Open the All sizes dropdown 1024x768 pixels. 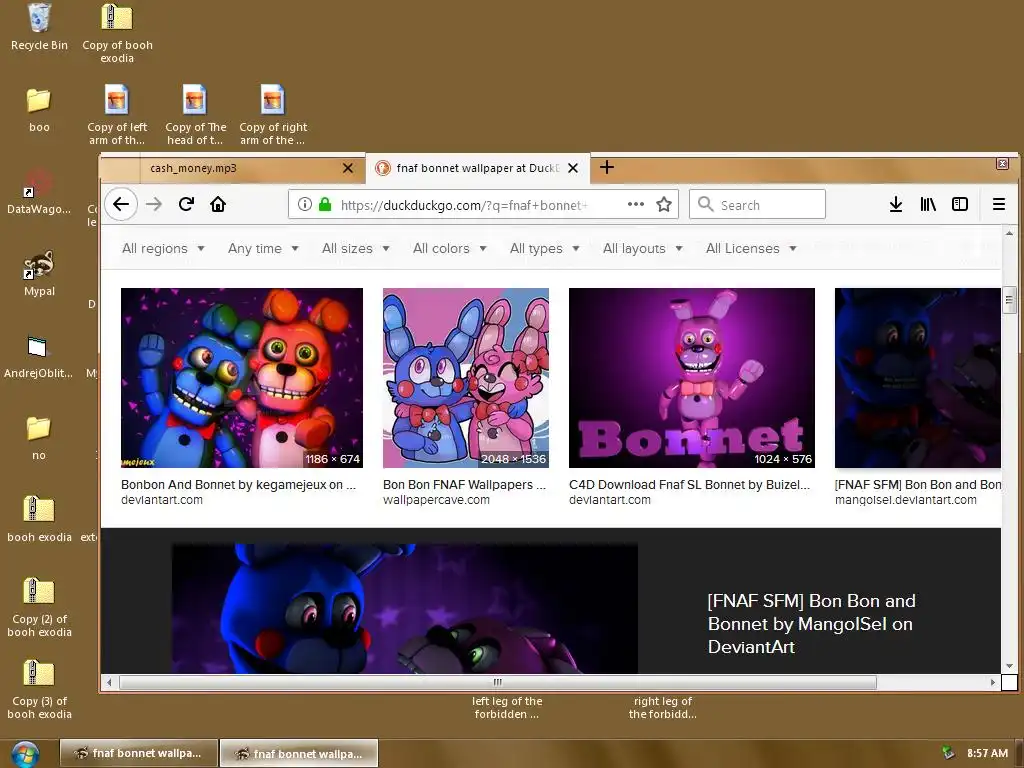point(355,248)
